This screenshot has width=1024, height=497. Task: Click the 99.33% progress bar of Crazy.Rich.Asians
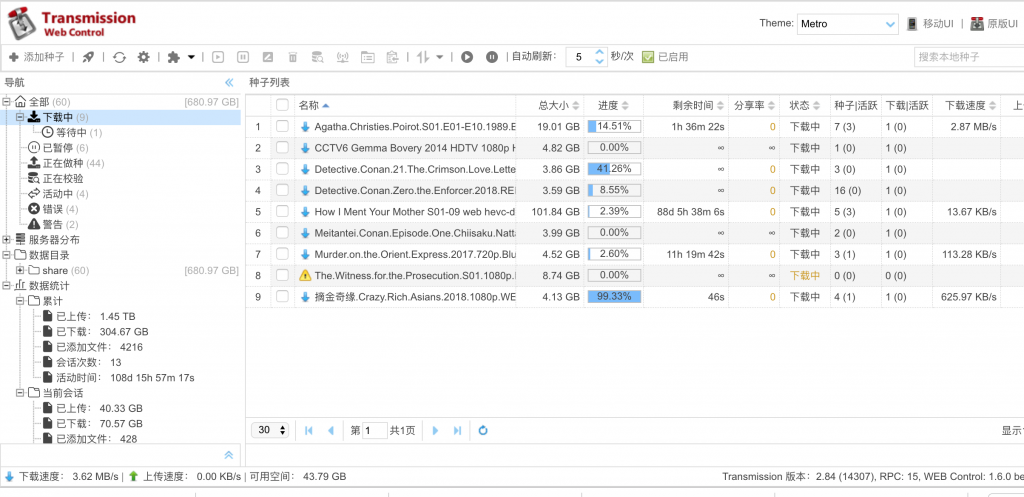614,297
